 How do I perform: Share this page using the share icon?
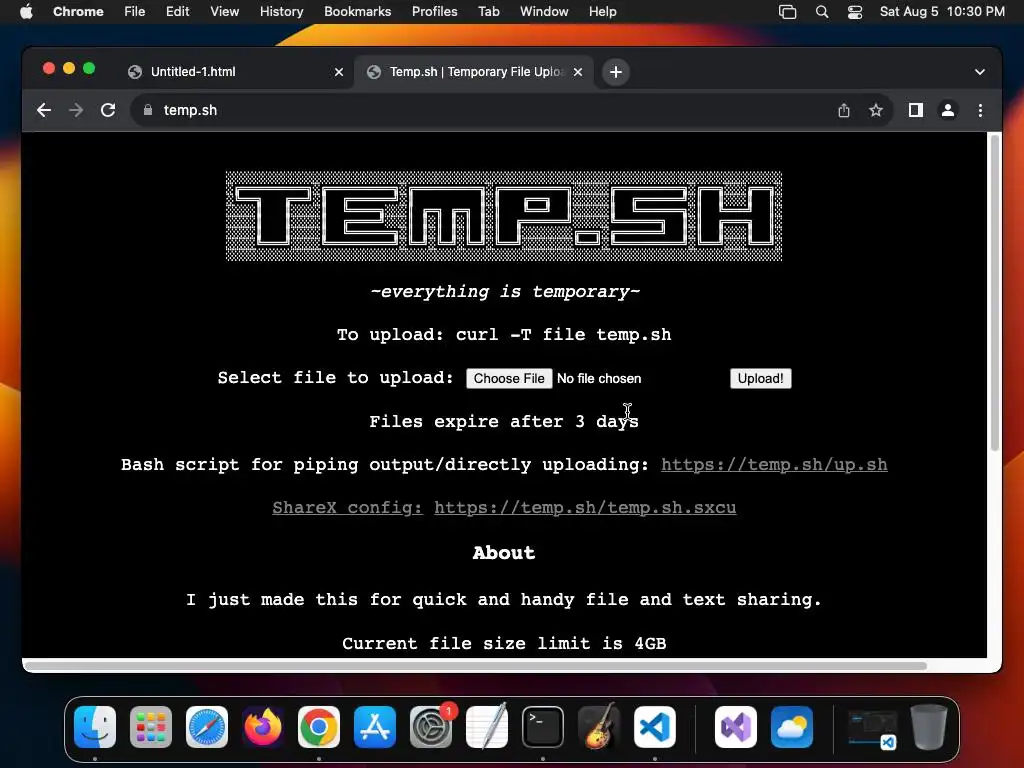844,110
